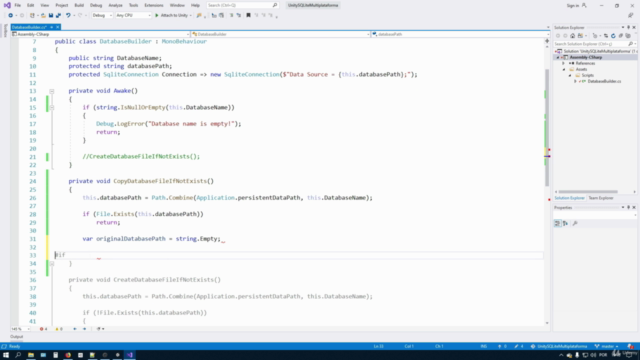Click the Undo toolbar icon
The image size is (640, 360).
[68, 16]
